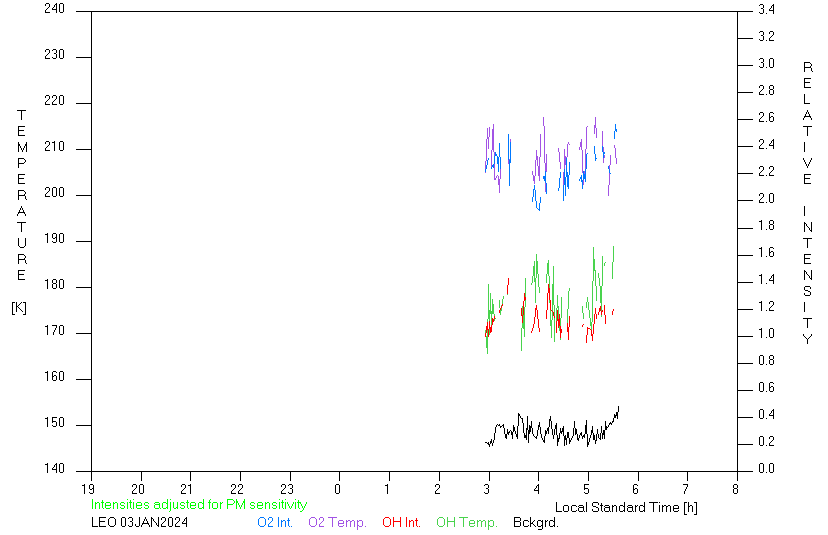
Task: Click the hour 3 time axis label
Action: tap(487, 489)
